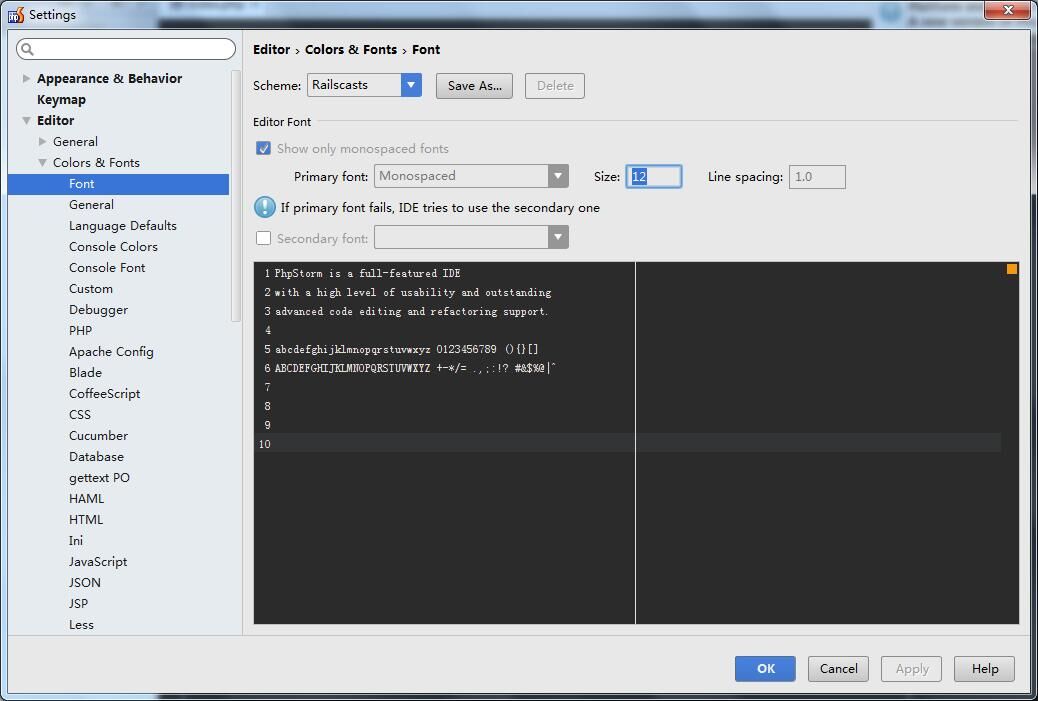Select CSS color settings
Viewport: 1038px width, 701px height.
tap(79, 414)
